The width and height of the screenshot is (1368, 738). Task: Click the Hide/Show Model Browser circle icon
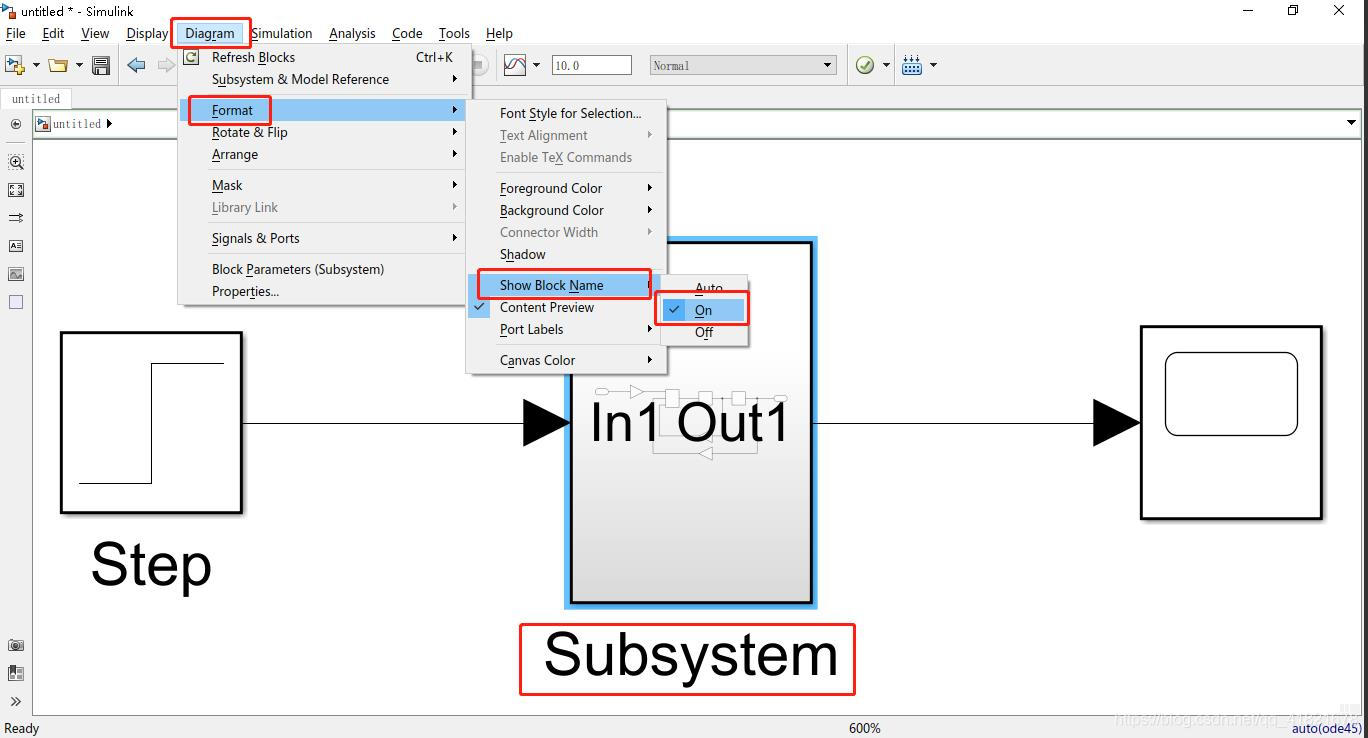[x=15, y=124]
